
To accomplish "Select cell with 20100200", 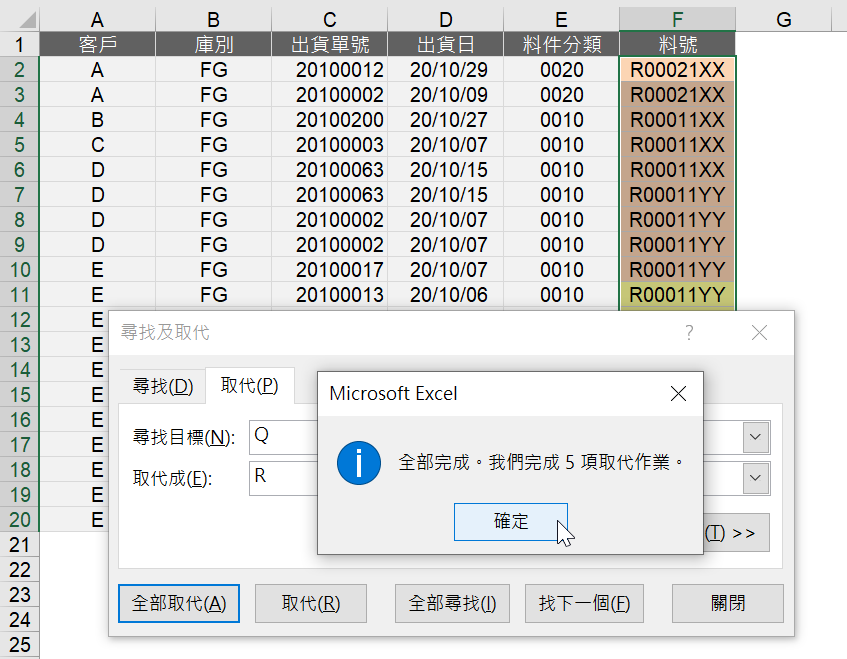I will click(x=330, y=119).
